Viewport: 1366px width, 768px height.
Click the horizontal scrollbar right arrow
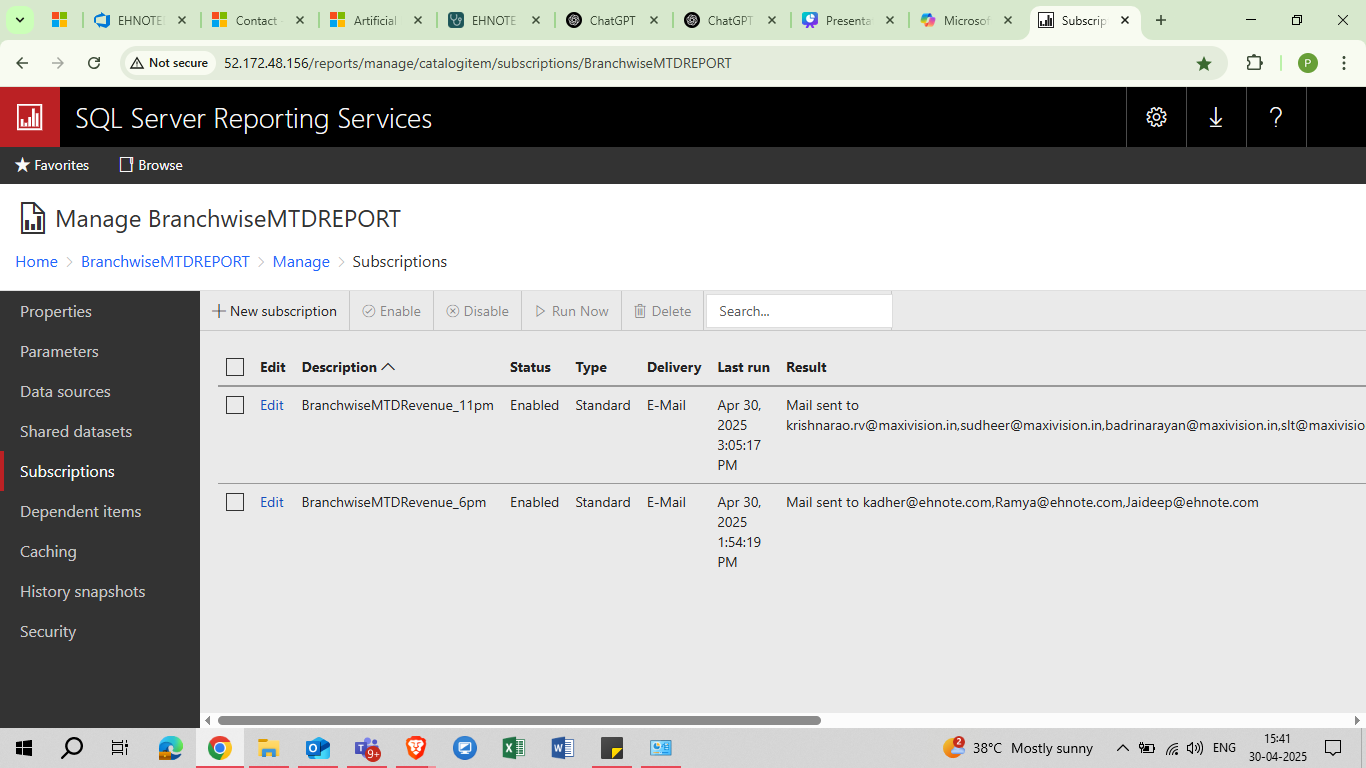(1357, 720)
